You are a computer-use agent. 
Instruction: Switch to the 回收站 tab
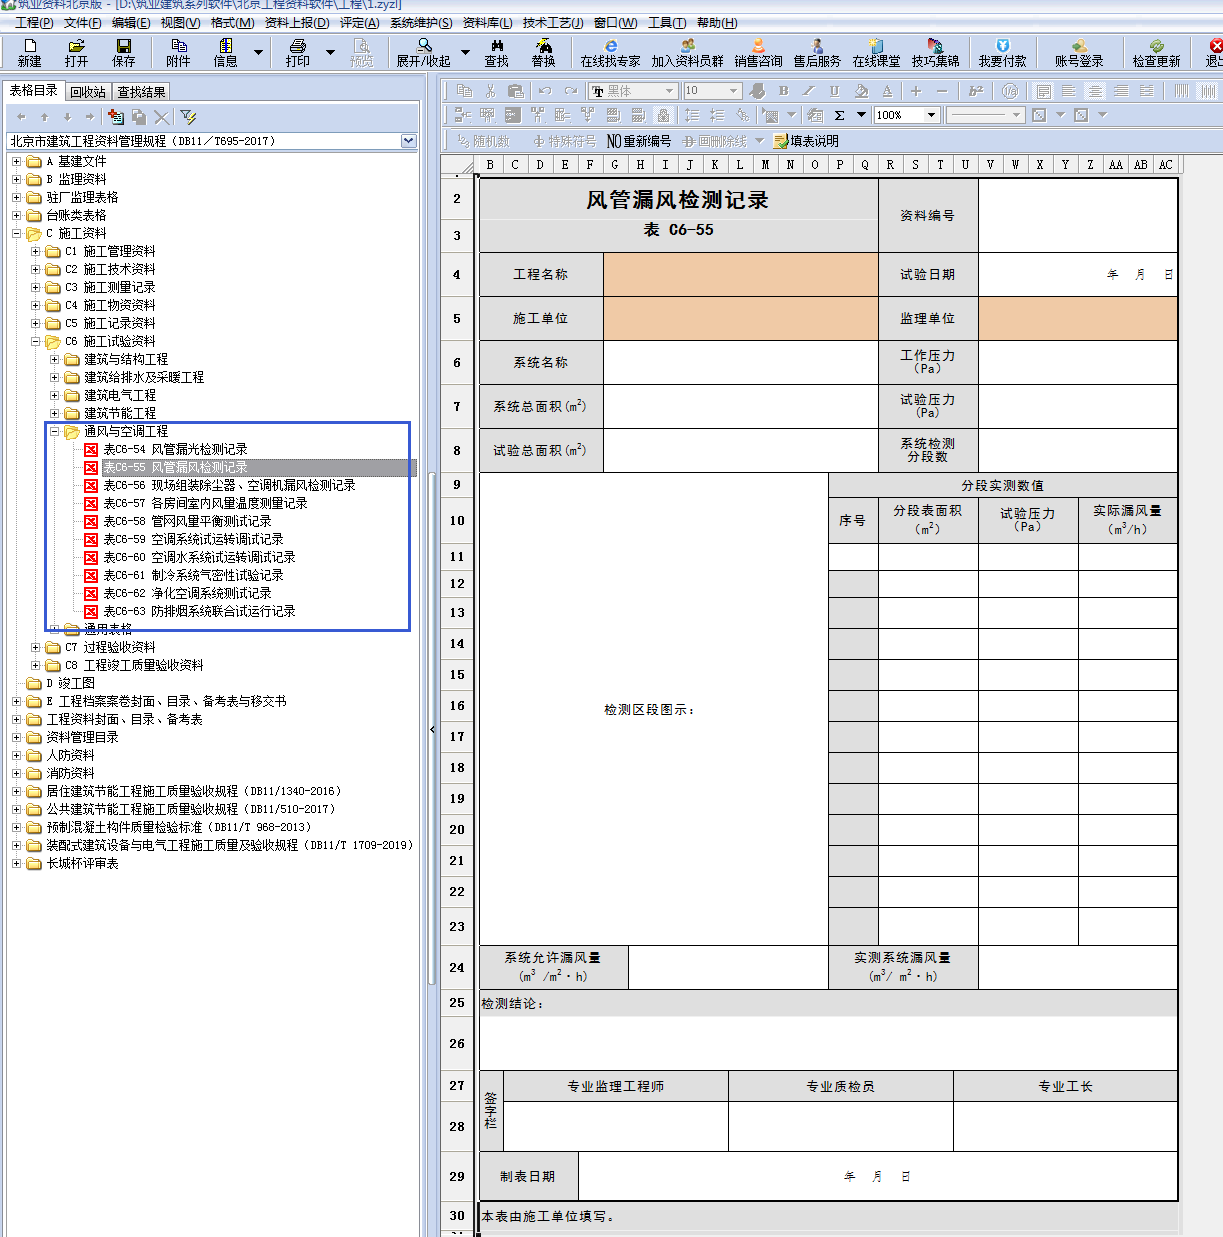[x=88, y=92]
